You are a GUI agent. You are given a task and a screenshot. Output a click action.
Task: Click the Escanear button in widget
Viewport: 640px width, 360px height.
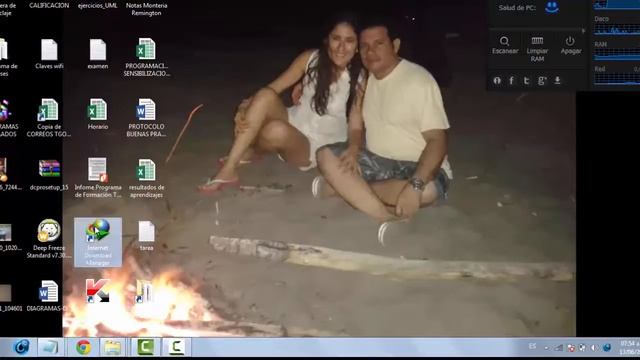coord(505,45)
